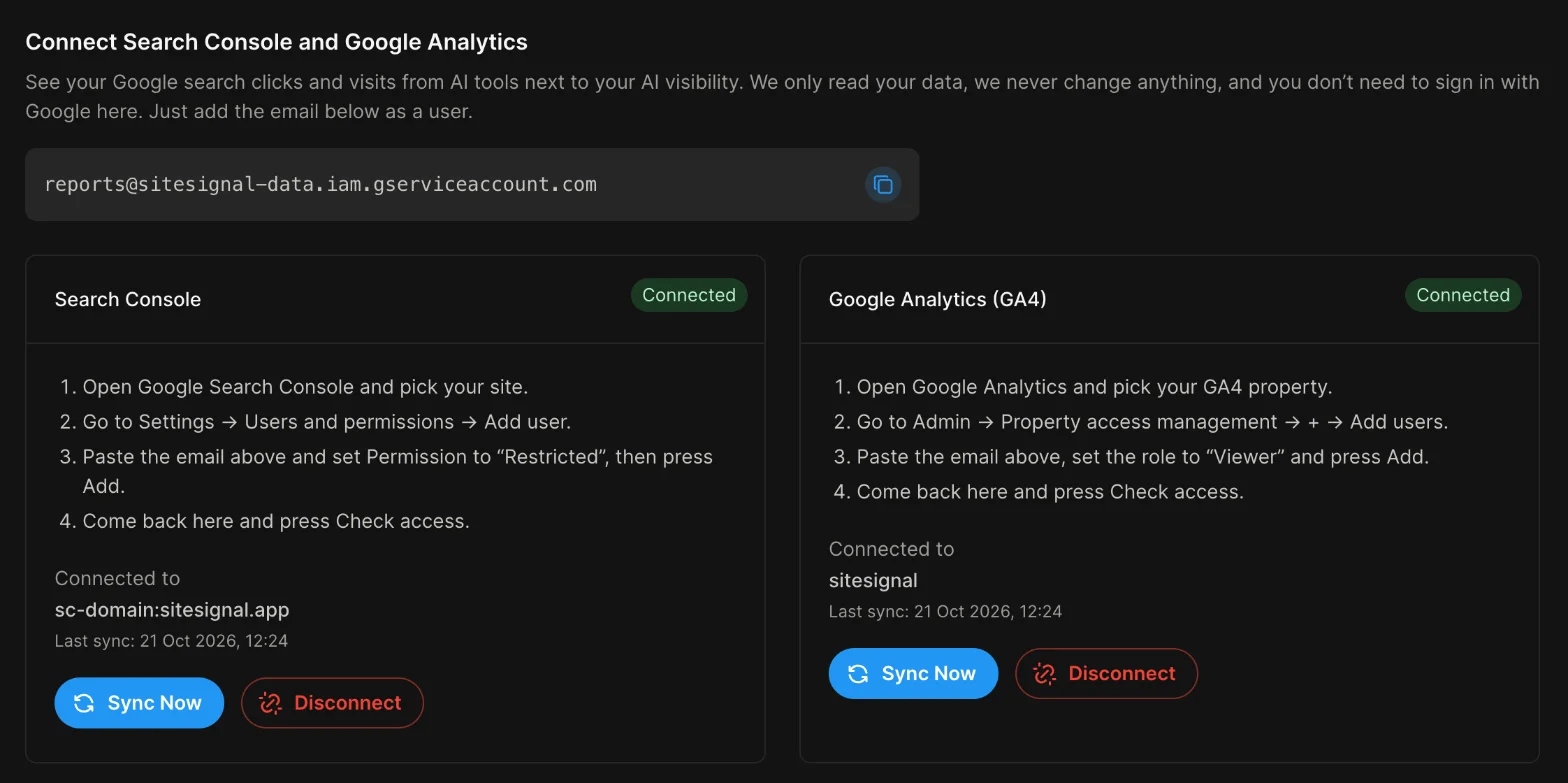Screen dimensions: 1568x783
Task: Click the sc-domain:sitesignal.app property name
Action: [172, 609]
